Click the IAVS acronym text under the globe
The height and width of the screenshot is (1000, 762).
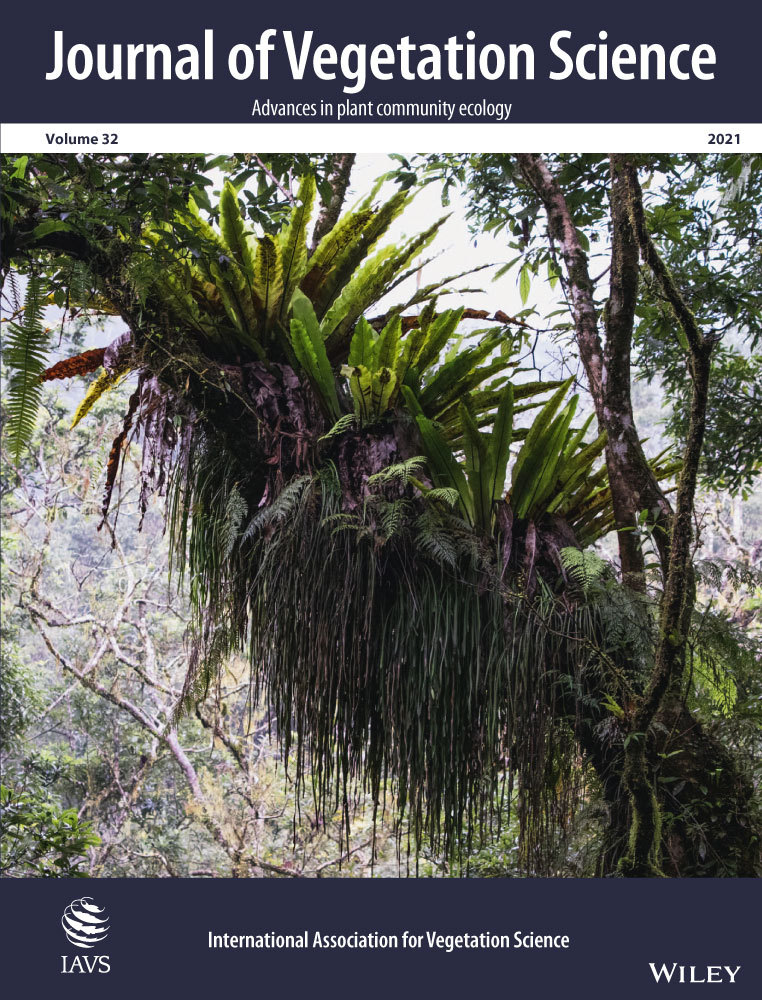(85, 966)
